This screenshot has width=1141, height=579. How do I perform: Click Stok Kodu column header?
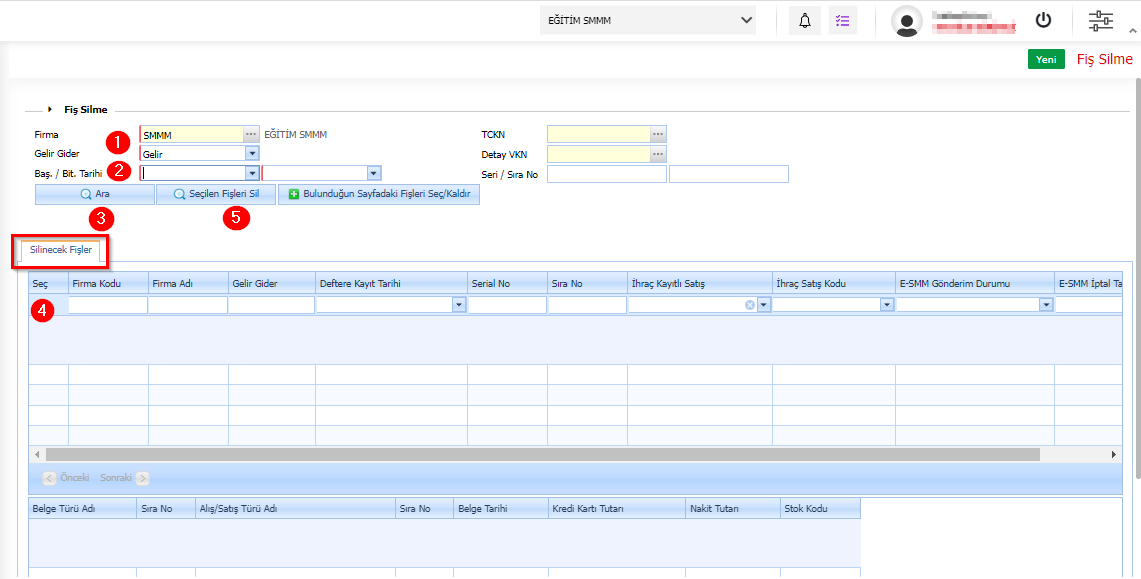click(x=820, y=508)
